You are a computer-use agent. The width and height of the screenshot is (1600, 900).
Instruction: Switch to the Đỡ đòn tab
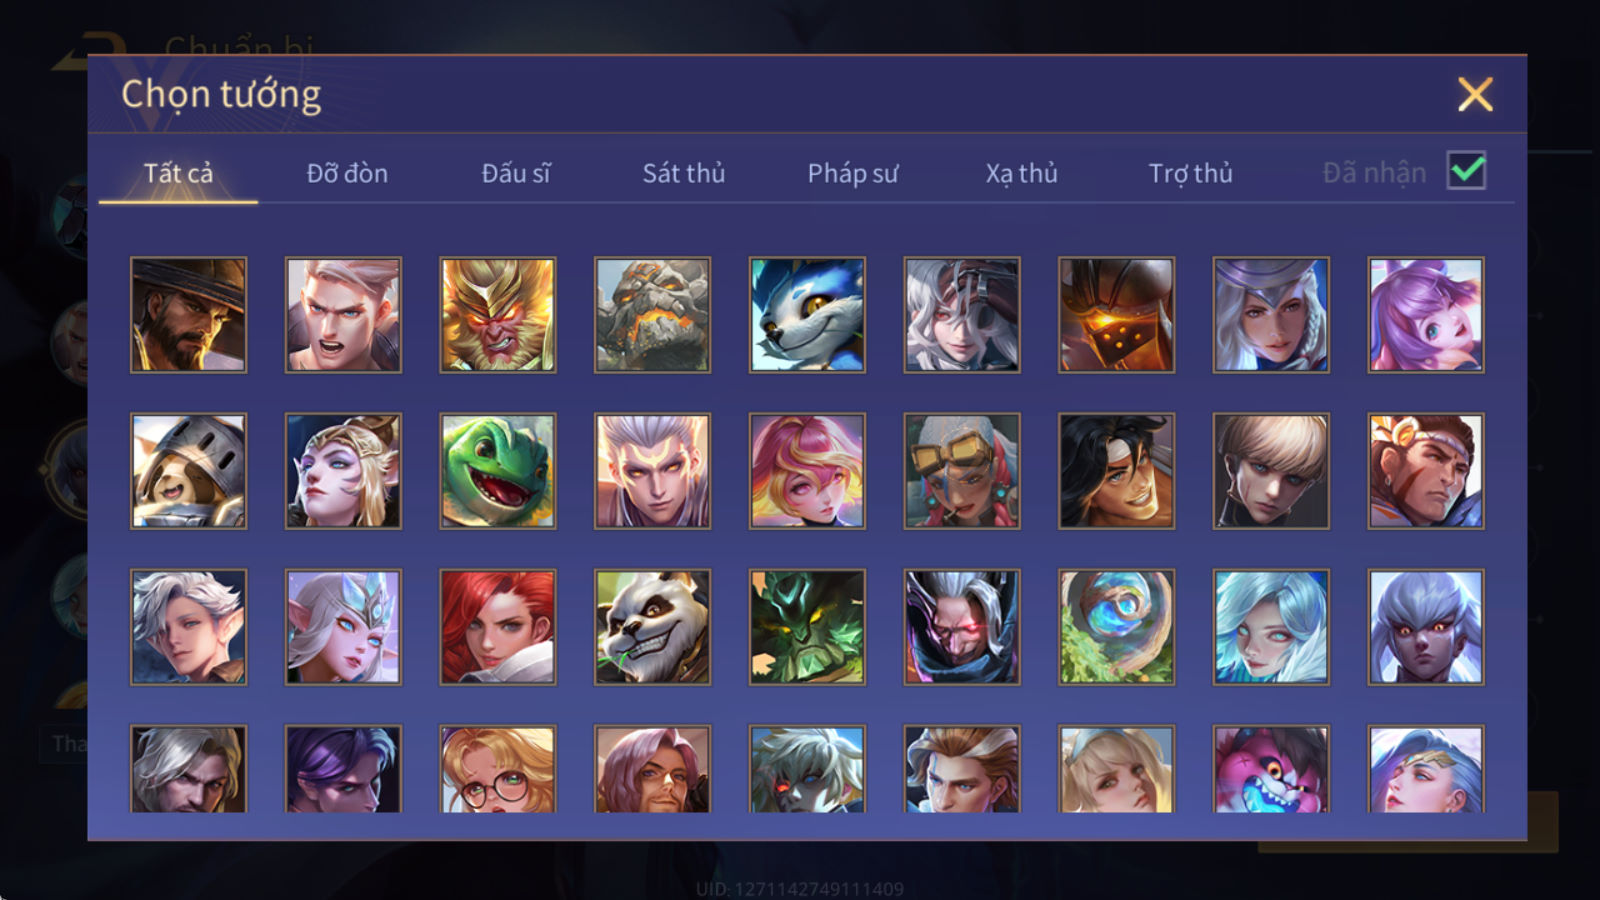click(347, 173)
